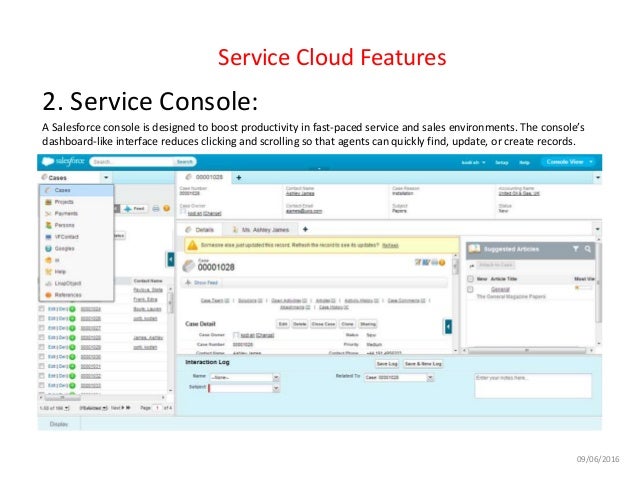Select Payments in the navigation dropdown list
The image size is (638, 479).
coord(76,213)
